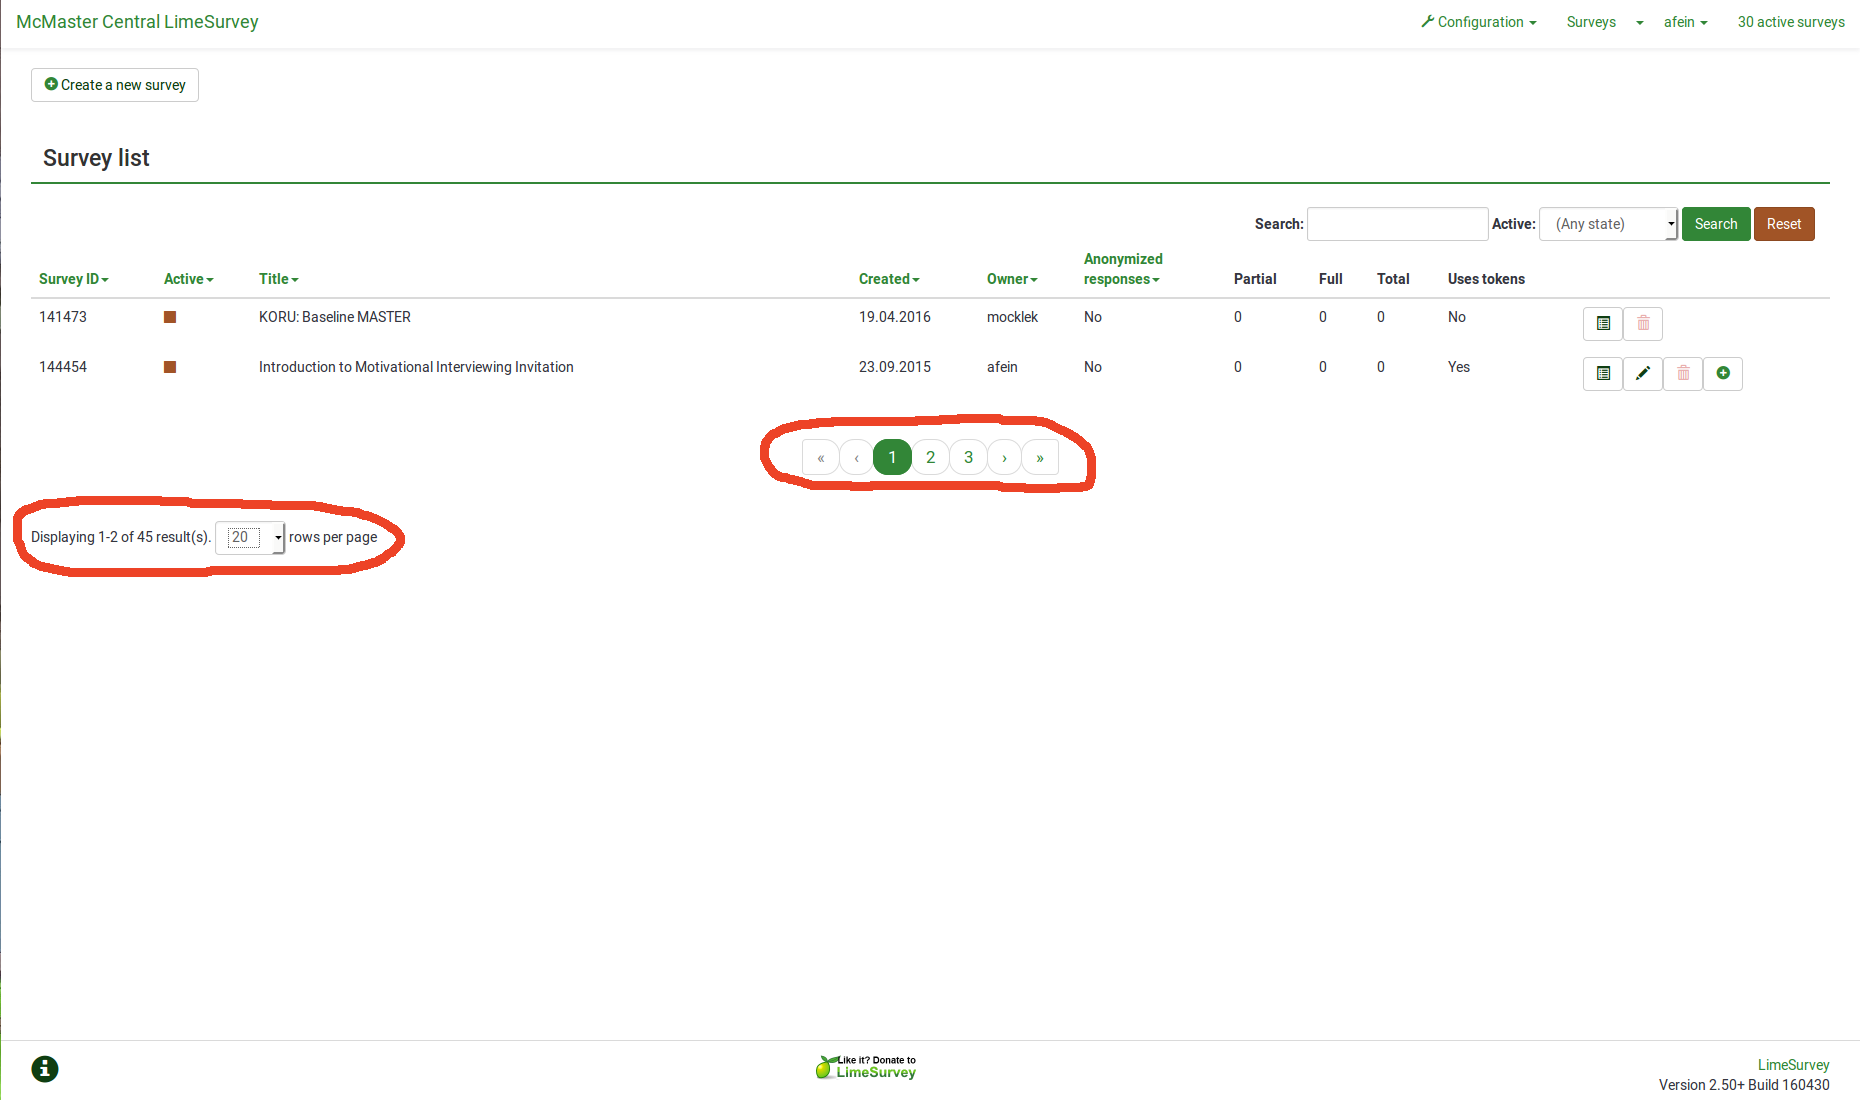Click the inactive status square for survey 141473
This screenshot has width=1860, height=1100.
170,317
